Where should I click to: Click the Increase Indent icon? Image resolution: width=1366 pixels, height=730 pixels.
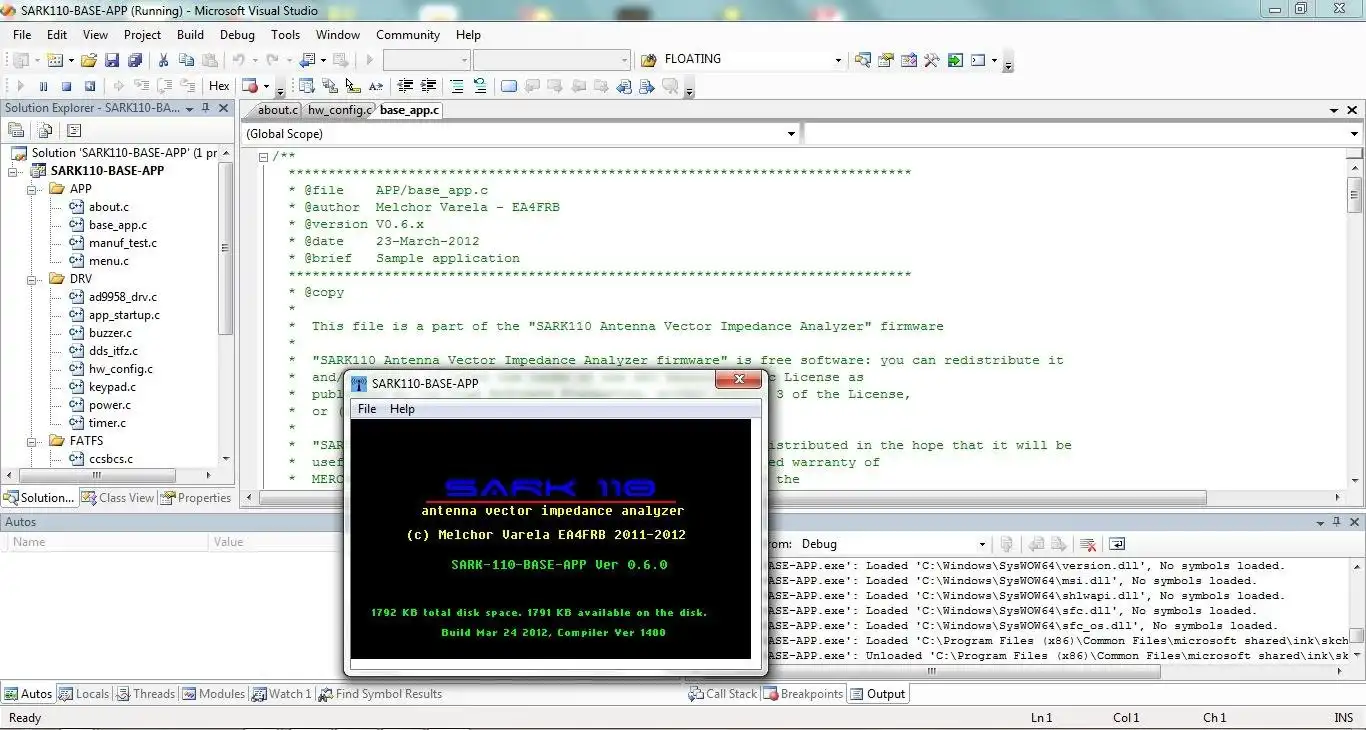(x=429, y=86)
